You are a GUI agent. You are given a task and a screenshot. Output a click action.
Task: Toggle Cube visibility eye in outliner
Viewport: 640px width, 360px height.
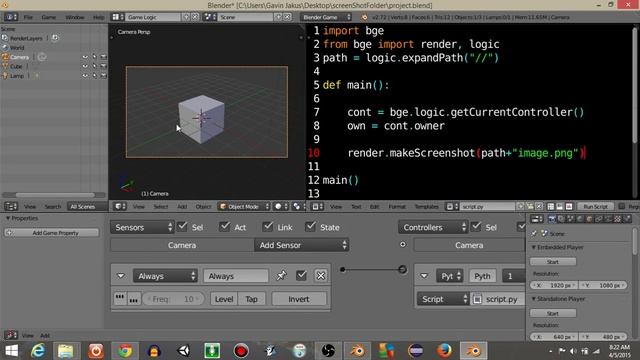(85, 66)
